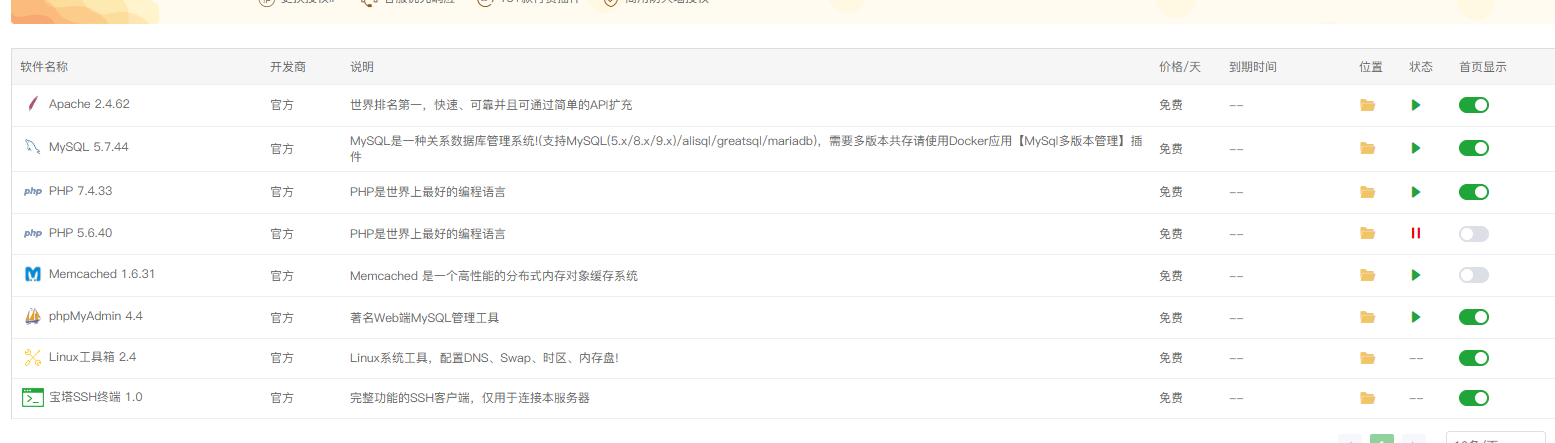Click the 位置 column header

1371,67
